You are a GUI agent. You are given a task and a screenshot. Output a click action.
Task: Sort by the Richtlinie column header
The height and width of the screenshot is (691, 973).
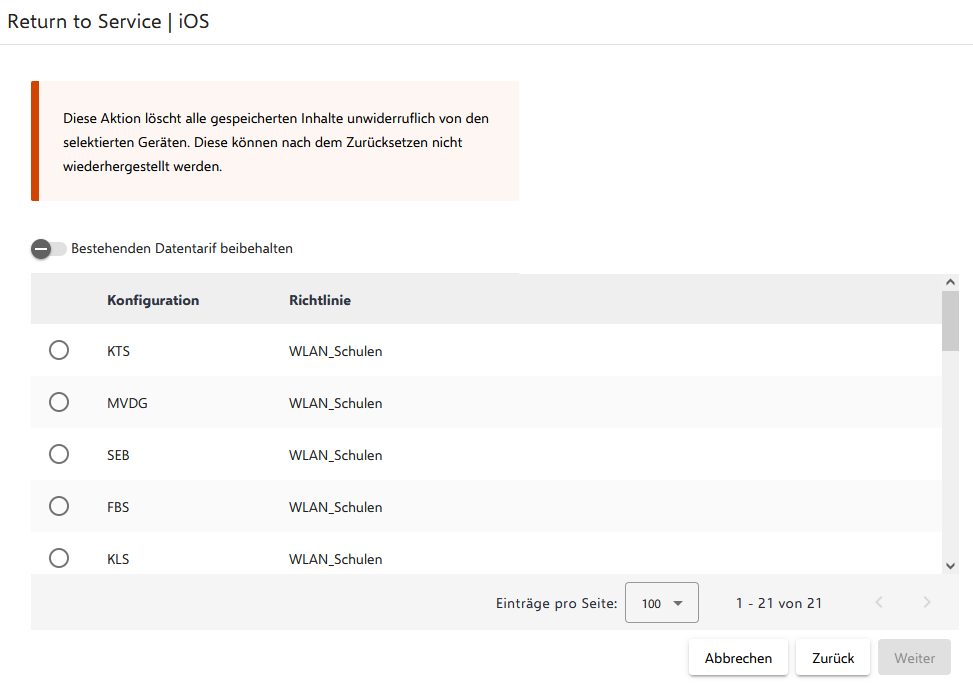pyautogui.click(x=320, y=300)
